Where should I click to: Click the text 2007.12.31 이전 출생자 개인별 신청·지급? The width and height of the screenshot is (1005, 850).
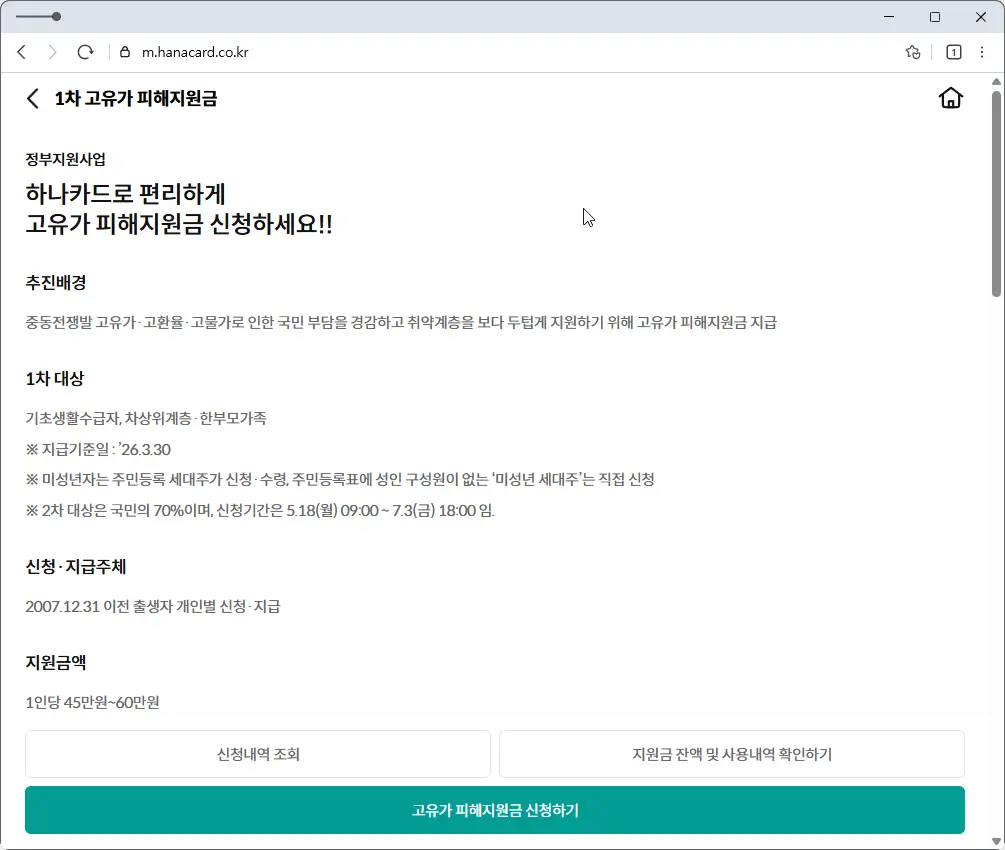click(x=153, y=606)
